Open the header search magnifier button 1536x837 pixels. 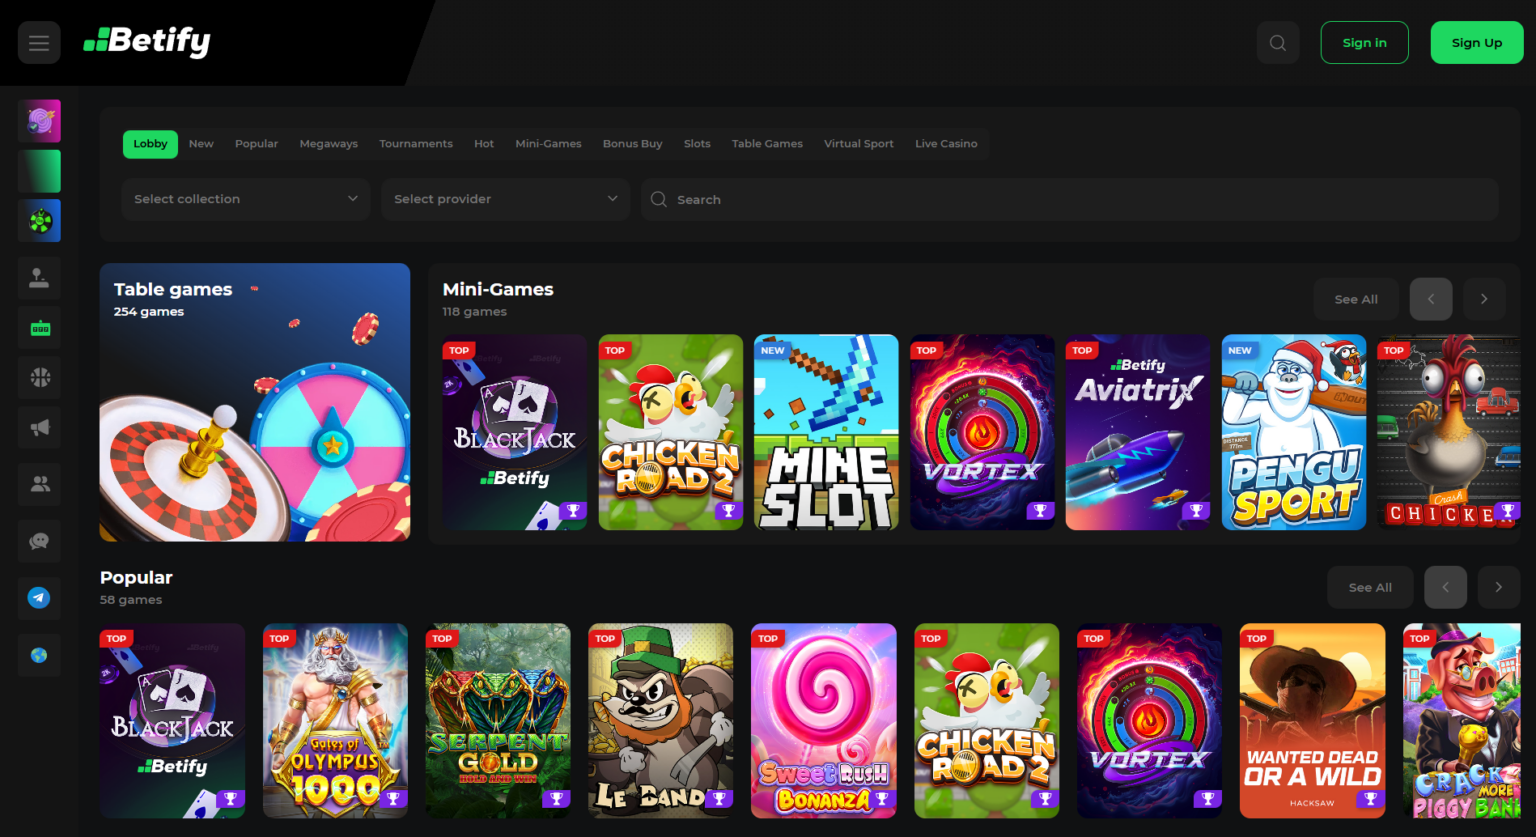[x=1278, y=43]
